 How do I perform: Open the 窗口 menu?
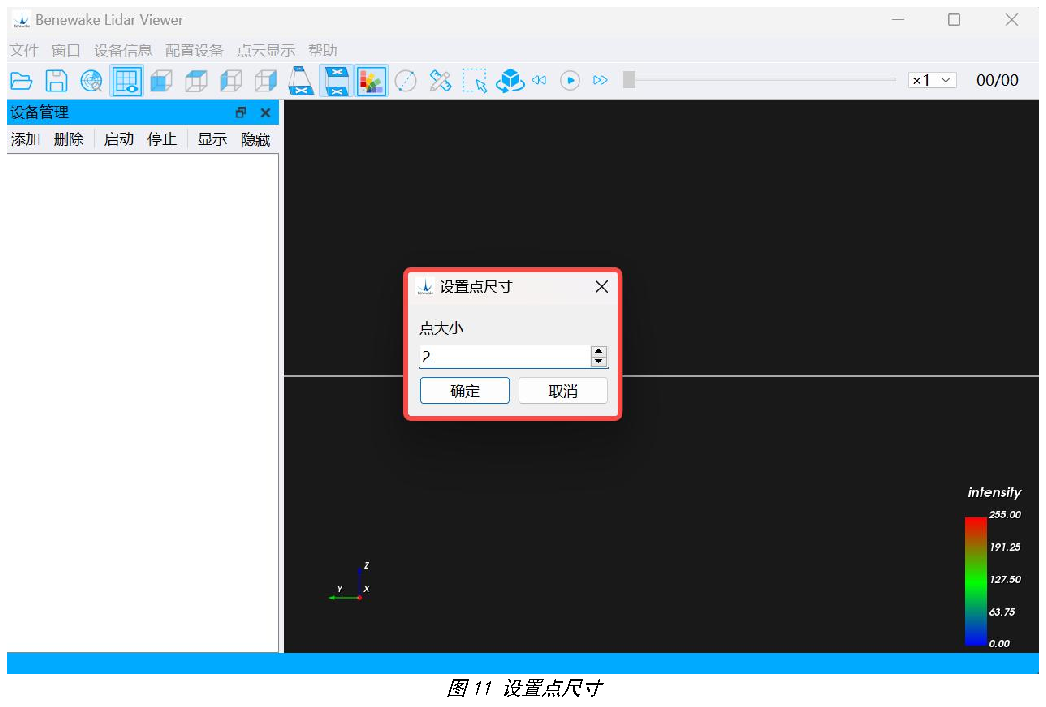(65, 51)
